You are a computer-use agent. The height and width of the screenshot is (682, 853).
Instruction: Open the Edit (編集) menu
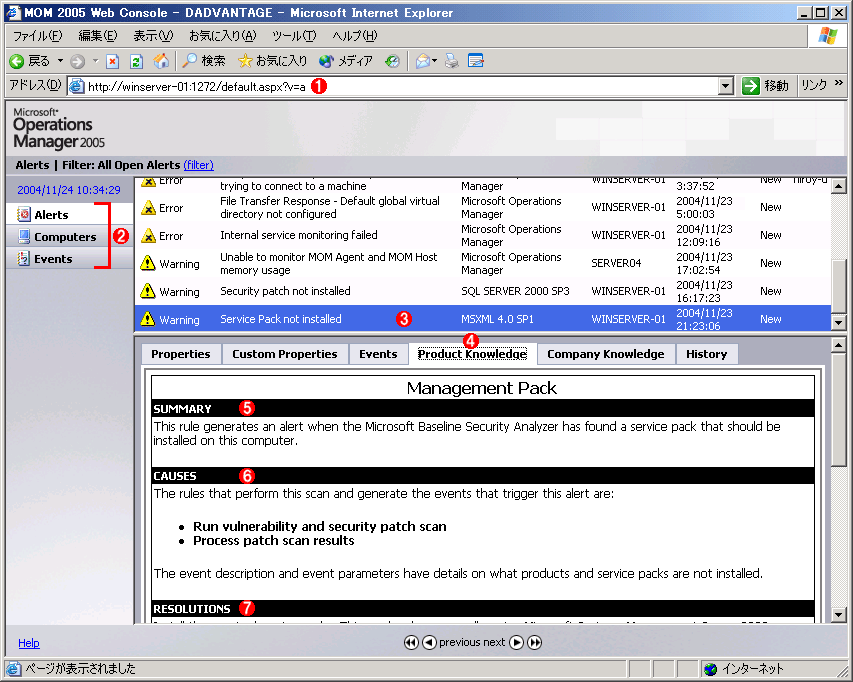click(x=97, y=36)
